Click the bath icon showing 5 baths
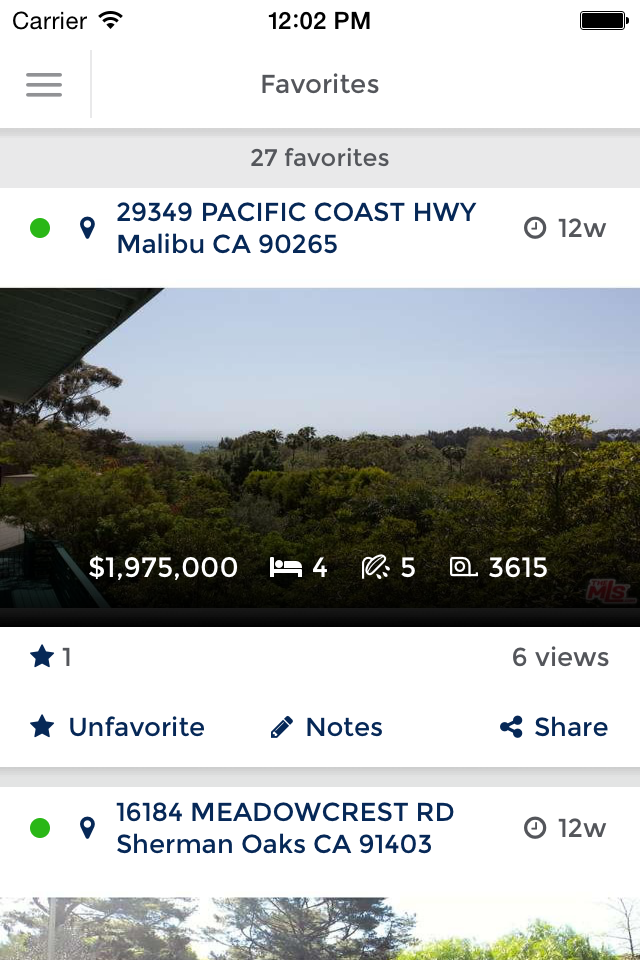 [374, 567]
